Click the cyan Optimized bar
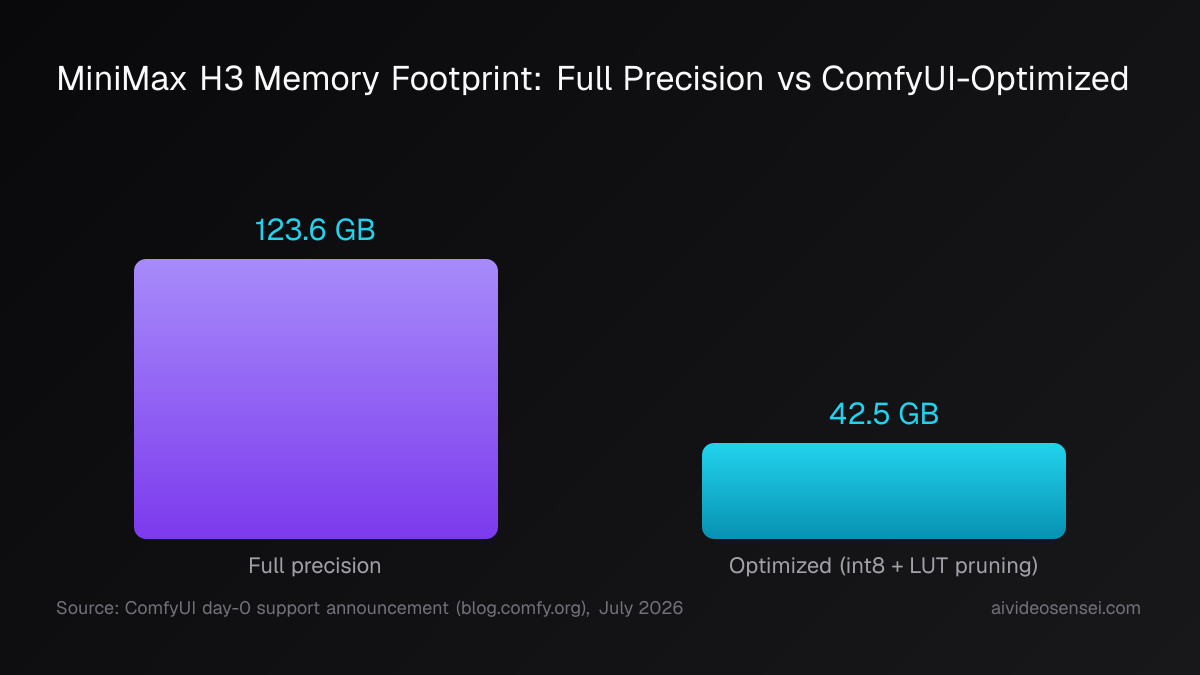Screen dimensions: 1200x675 tap(884, 491)
